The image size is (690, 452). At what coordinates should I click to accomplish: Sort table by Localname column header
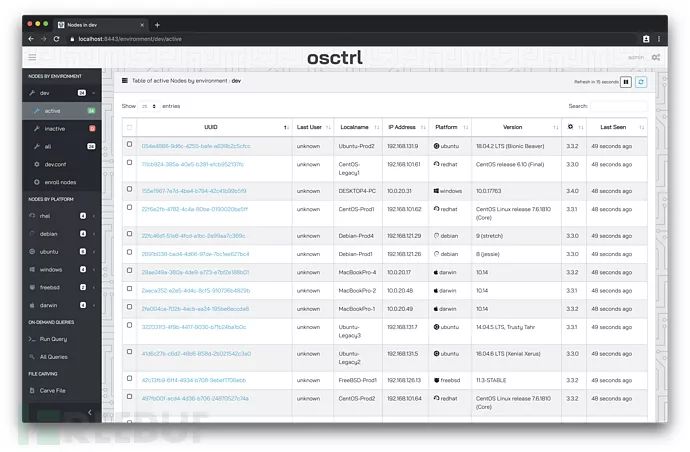click(358, 127)
